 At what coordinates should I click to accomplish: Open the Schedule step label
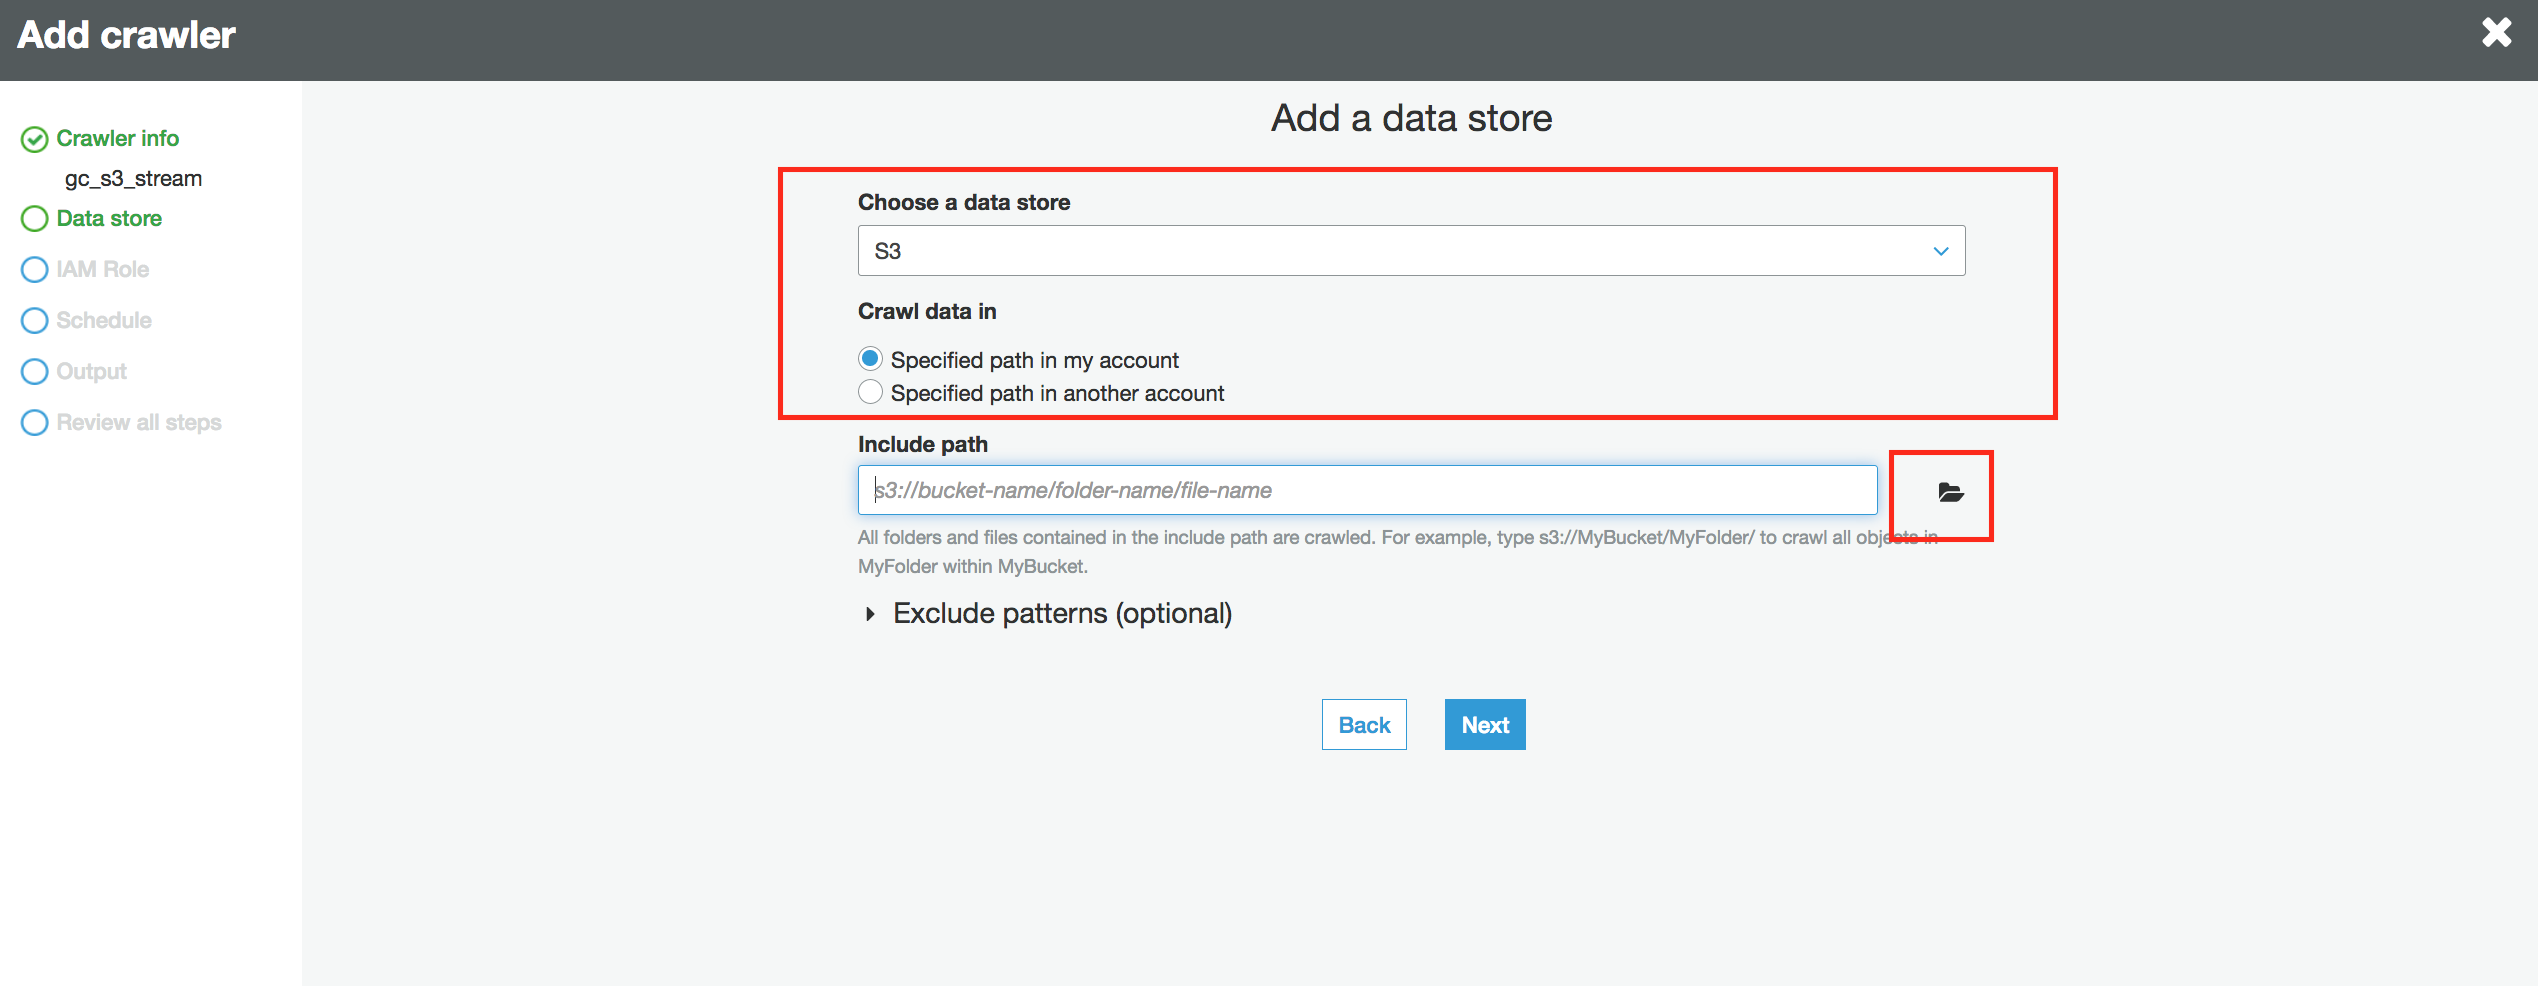tap(104, 320)
